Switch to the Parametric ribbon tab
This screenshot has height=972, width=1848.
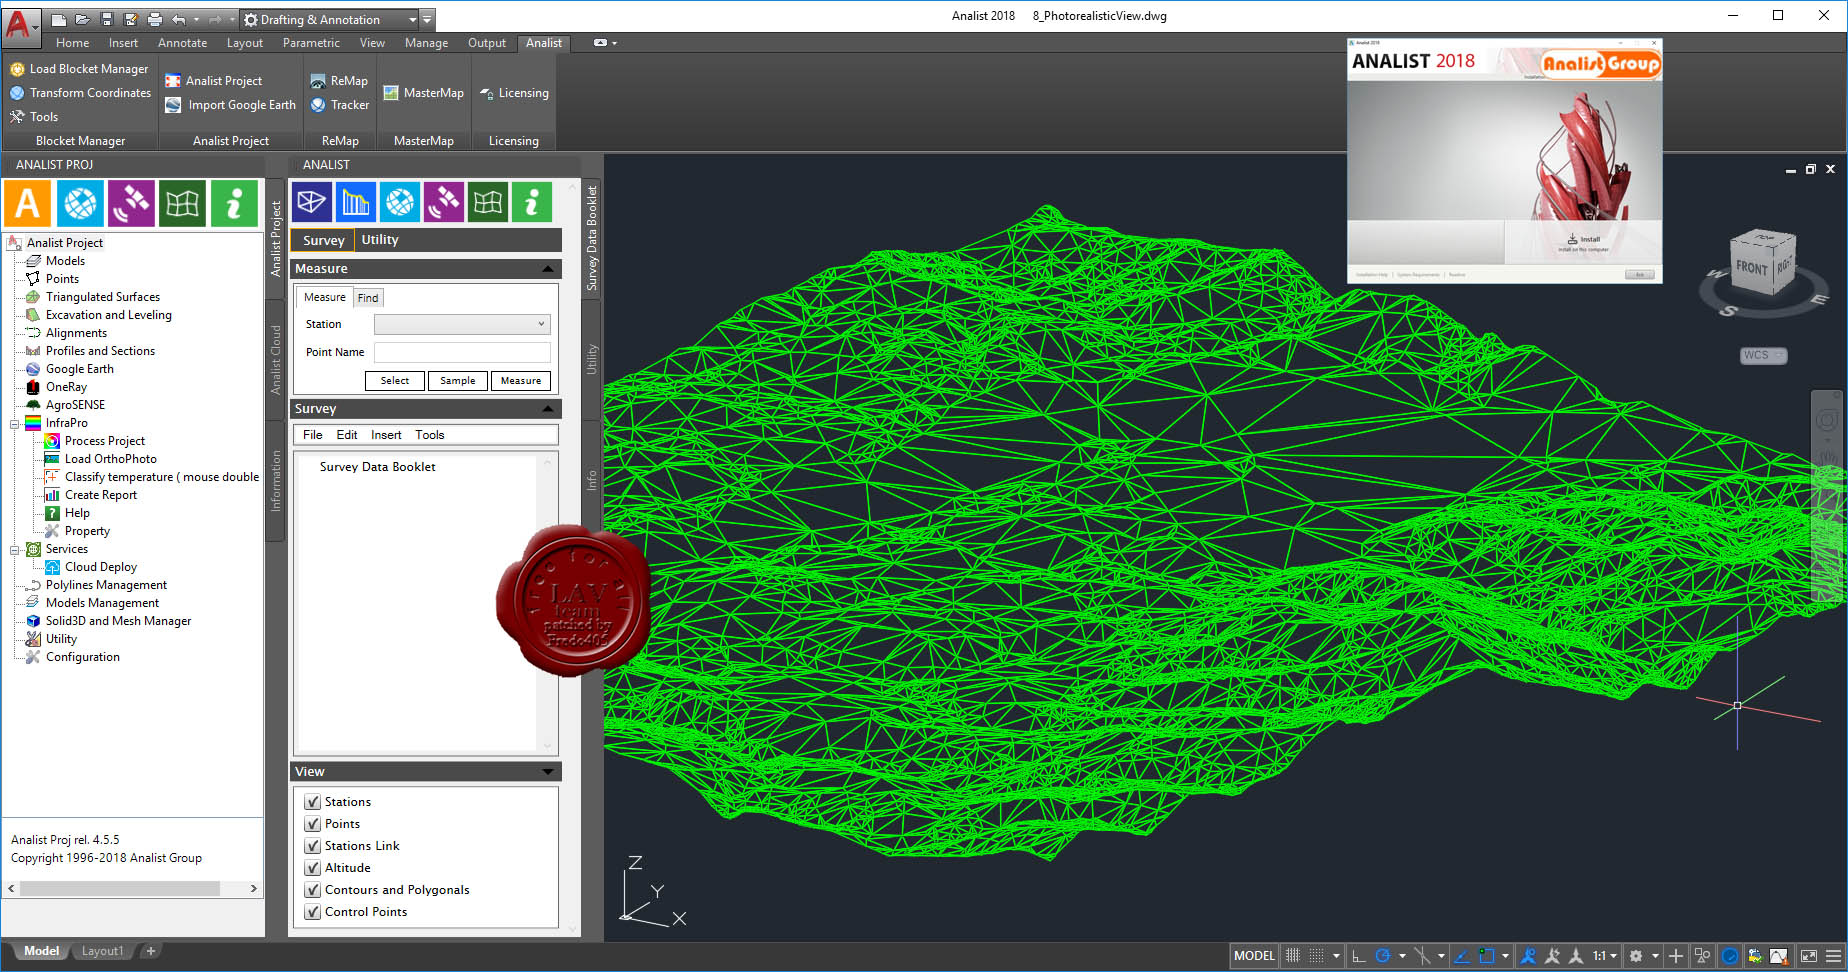(311, 43)
